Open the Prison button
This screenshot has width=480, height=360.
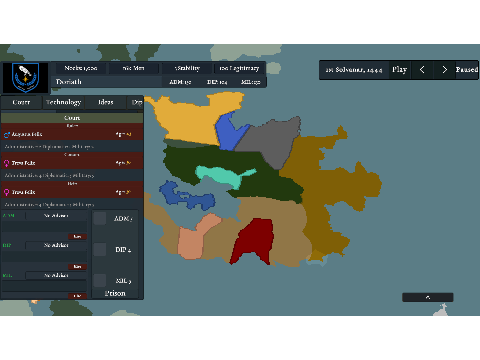pos(115,293)
